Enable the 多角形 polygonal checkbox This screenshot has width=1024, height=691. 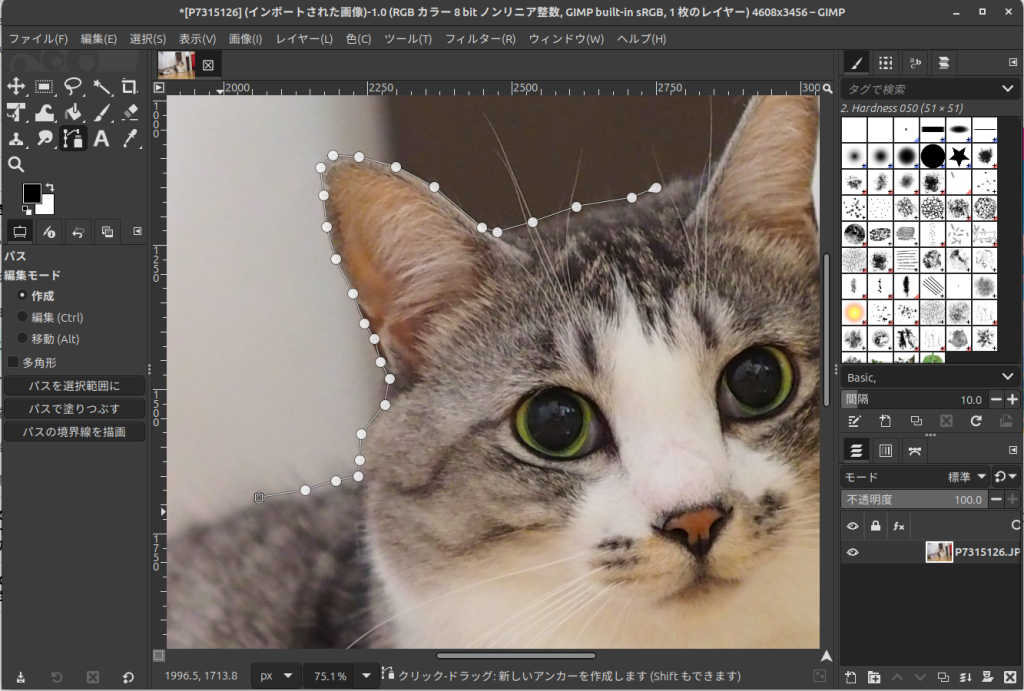(x=13, y=362)
